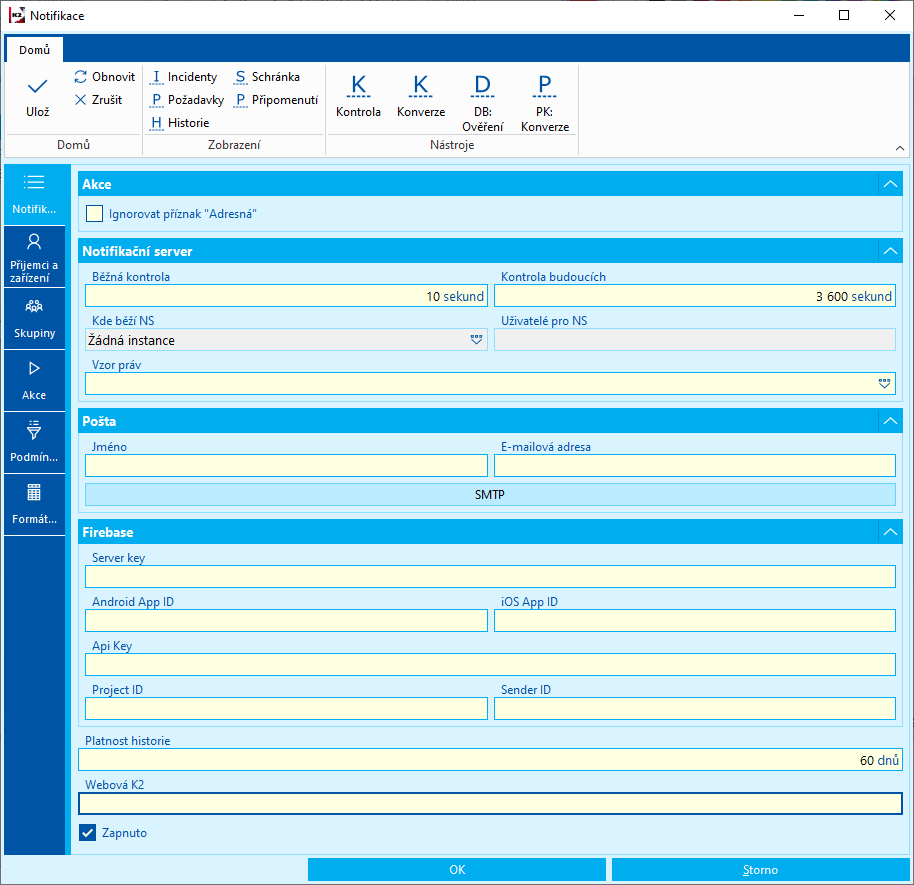Open the Skupiny sidebar section
Viewport: 914px width, 885px height.
34,318
